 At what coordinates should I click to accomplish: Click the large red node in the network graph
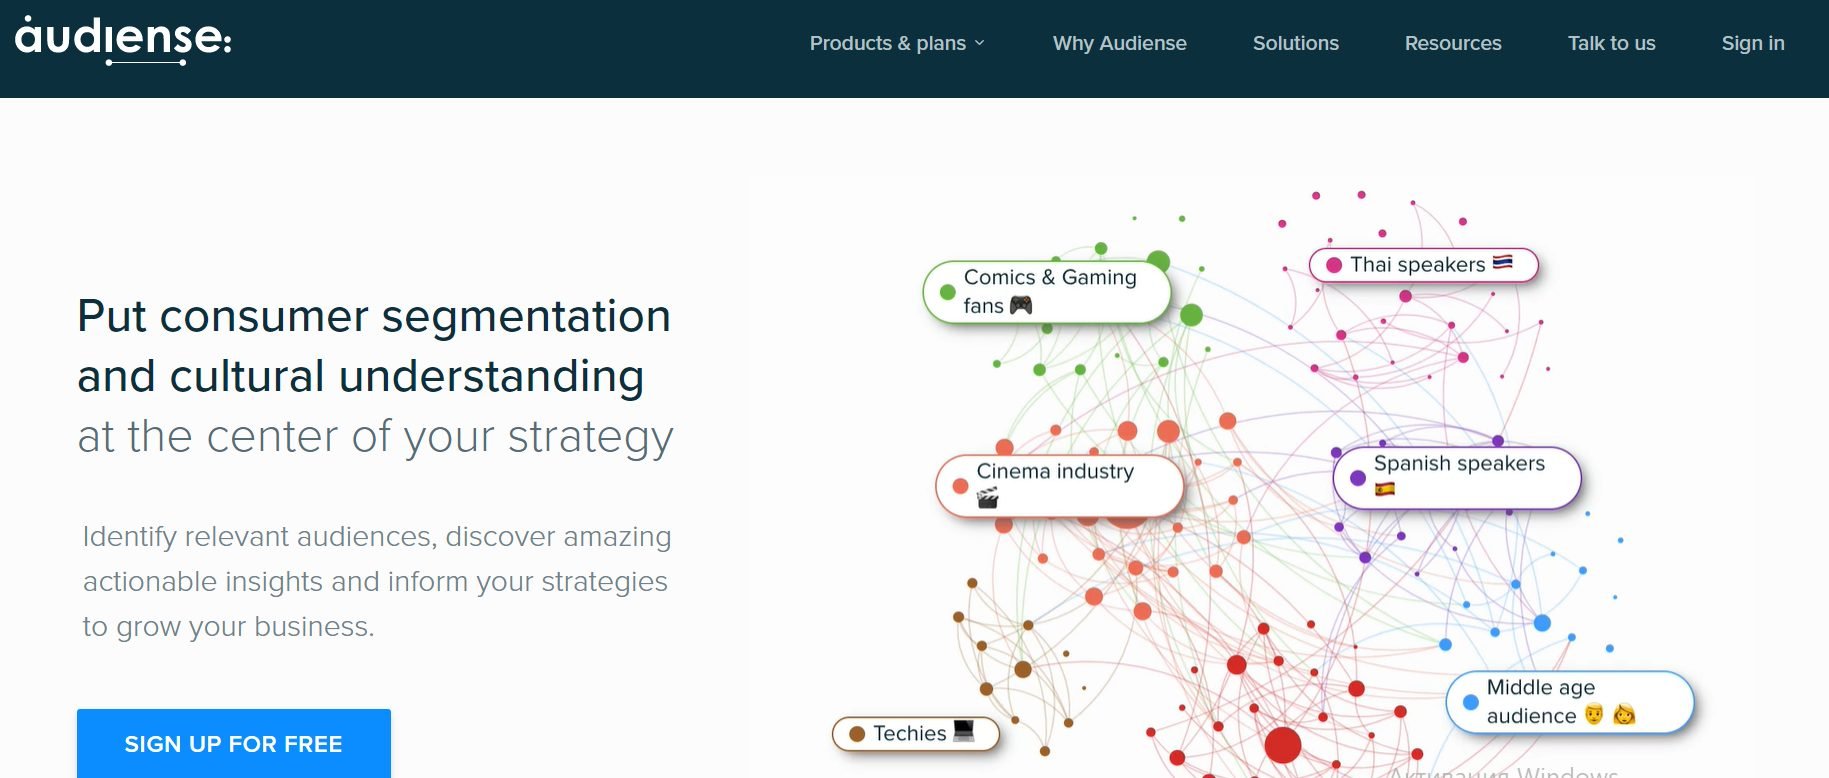[1283, 744]
